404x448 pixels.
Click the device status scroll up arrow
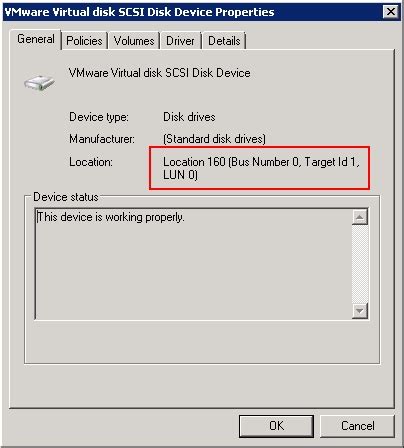point(360,217)
